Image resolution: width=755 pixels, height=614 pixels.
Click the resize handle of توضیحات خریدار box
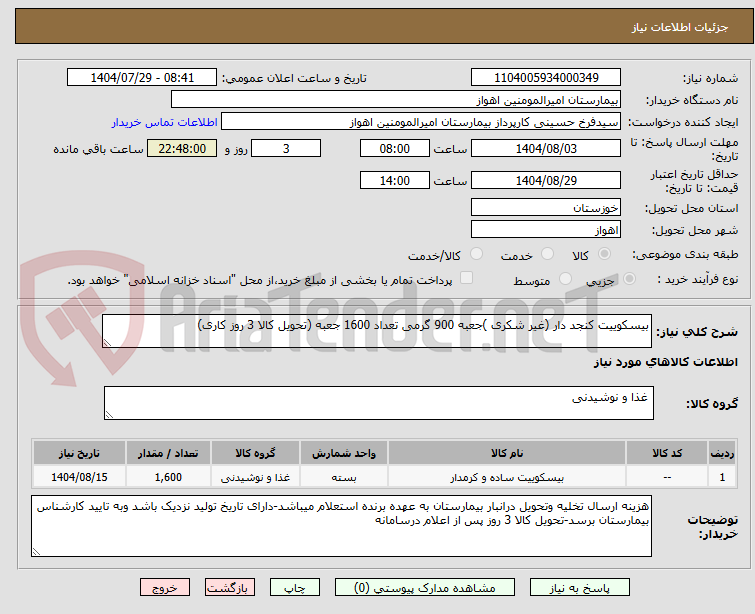pyautogui.click(x=36, y=552)
